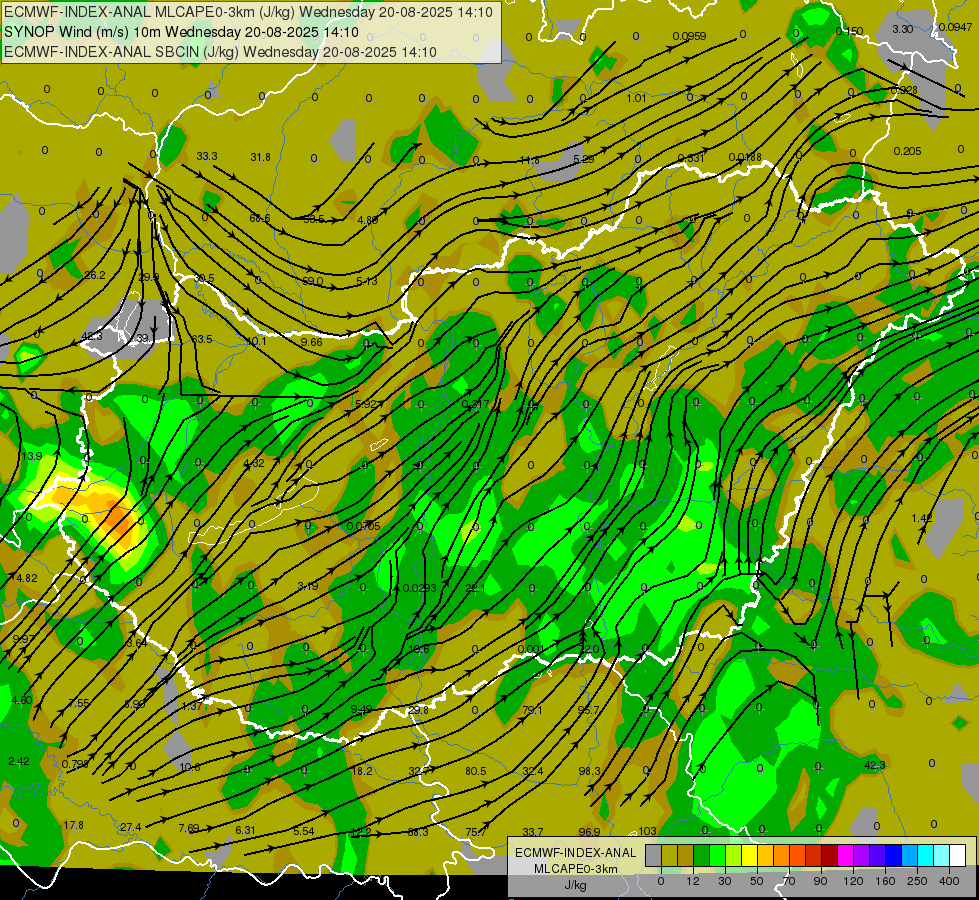Image resolution: width=979 pixels, height=900 pixels.
Task: Click the map value 9.97
Action: point(24,639)
